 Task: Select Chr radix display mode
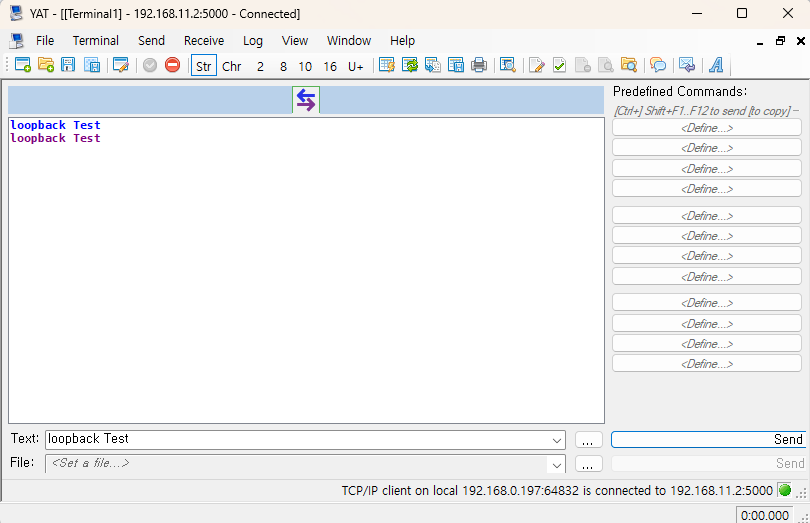(x=231, y=66)
